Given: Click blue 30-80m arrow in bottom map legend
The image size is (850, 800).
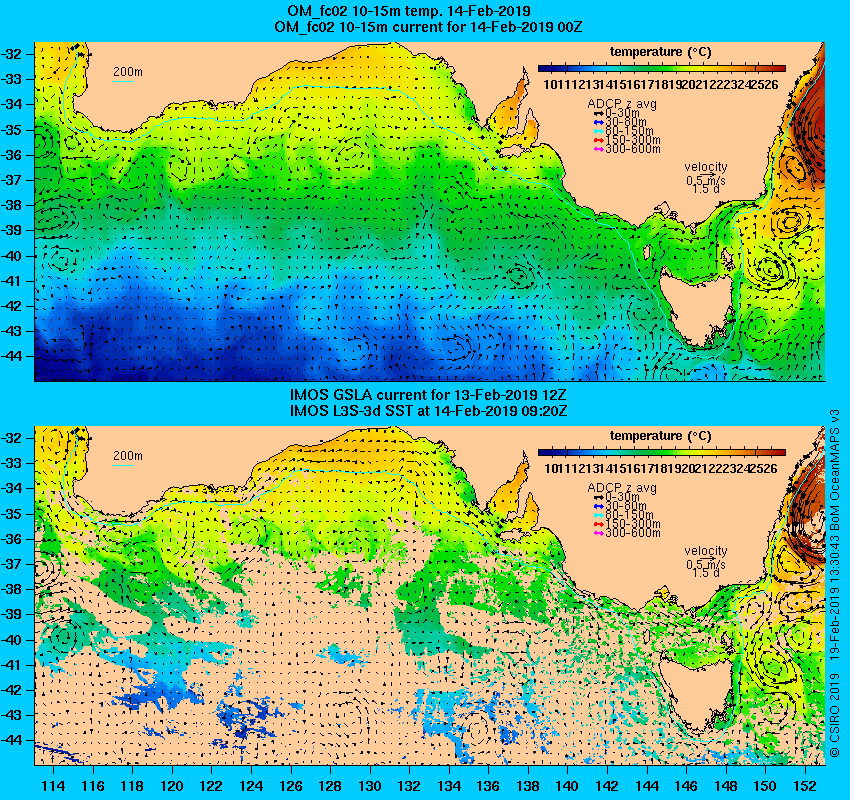Looking at the screenshot, I should click(x=598, y=506).
